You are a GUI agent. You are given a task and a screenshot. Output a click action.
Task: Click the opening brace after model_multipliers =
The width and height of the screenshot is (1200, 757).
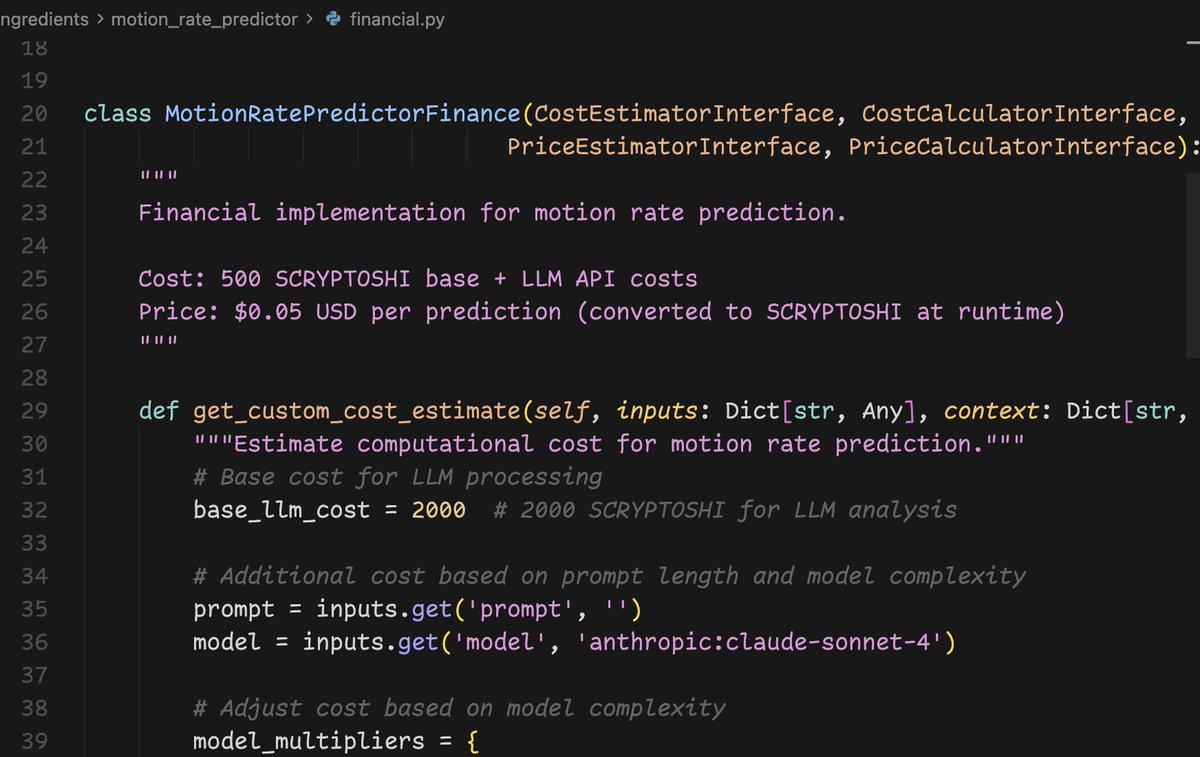point(473,741)
